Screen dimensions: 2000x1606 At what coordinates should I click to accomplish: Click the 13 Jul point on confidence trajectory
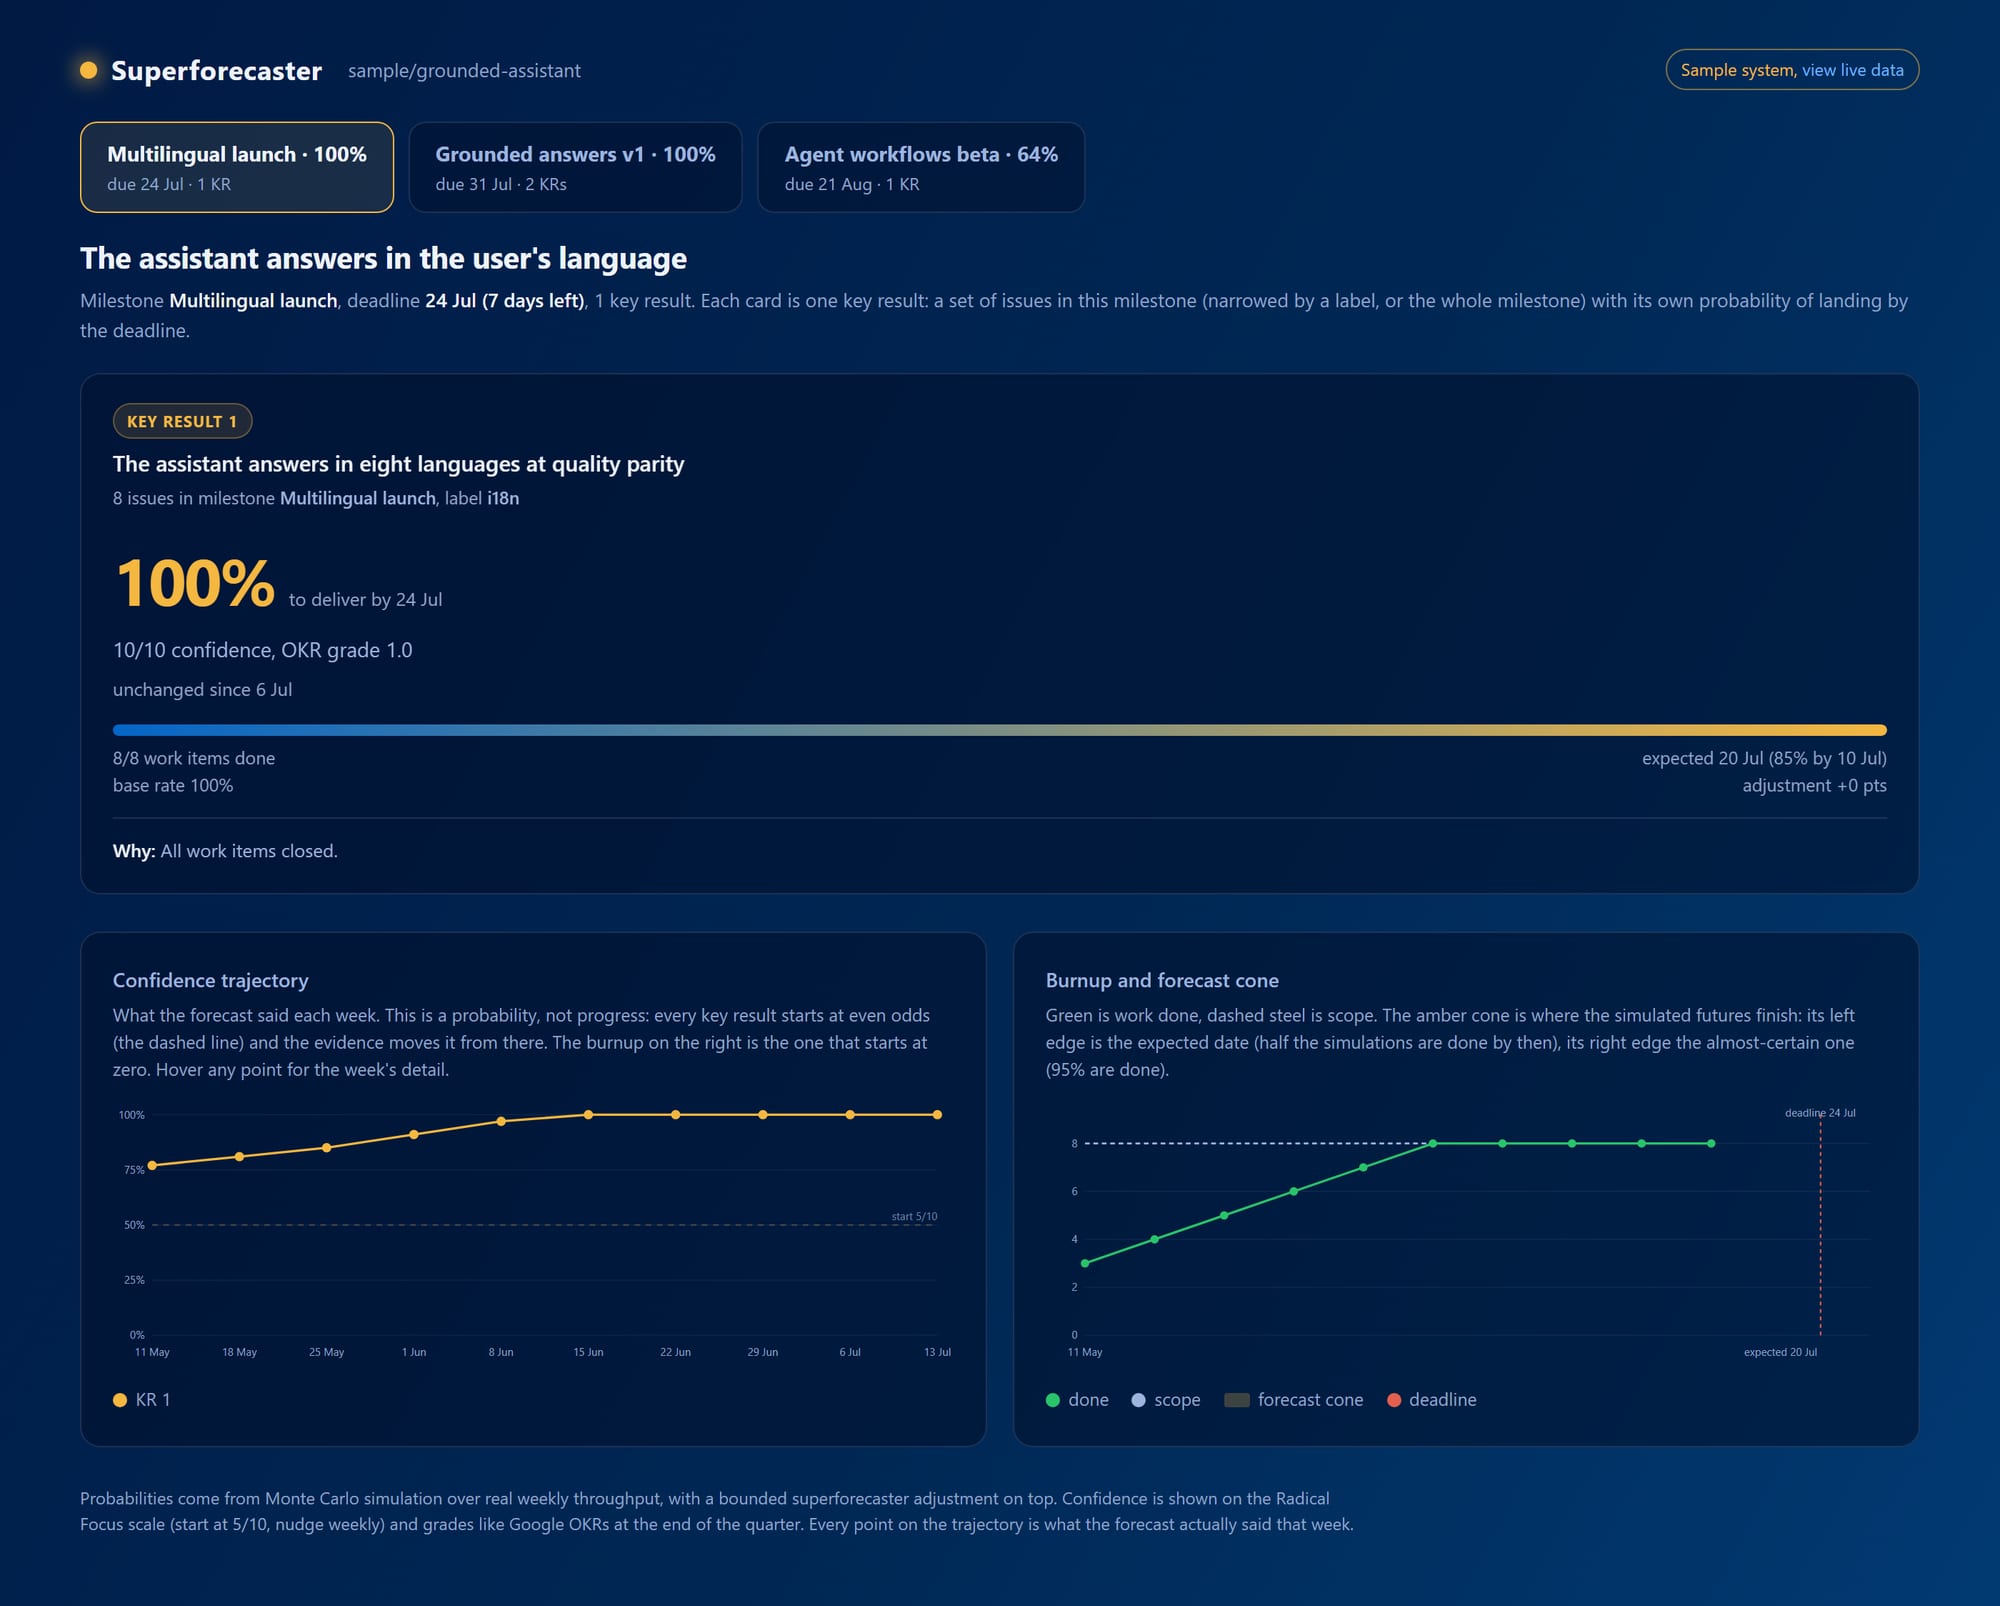[x=937, y=1114]
